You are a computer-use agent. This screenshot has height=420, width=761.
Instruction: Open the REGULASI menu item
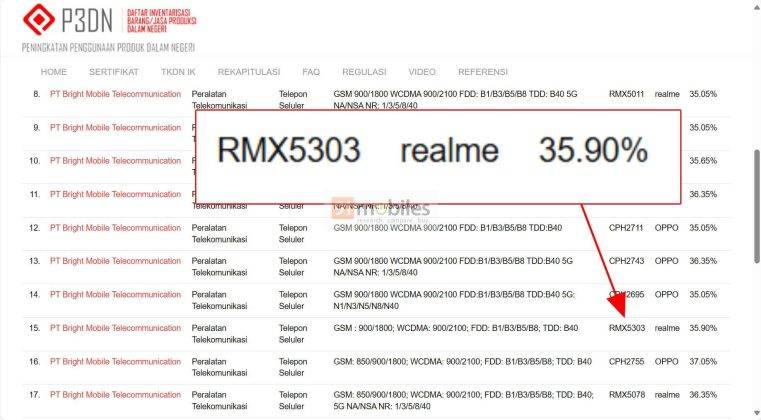pos(364,72)
